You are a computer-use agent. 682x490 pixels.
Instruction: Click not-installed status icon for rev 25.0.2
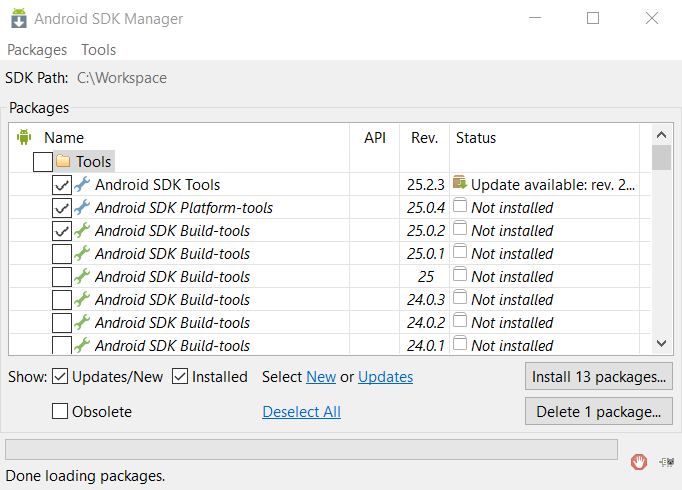tap(460, 228)
